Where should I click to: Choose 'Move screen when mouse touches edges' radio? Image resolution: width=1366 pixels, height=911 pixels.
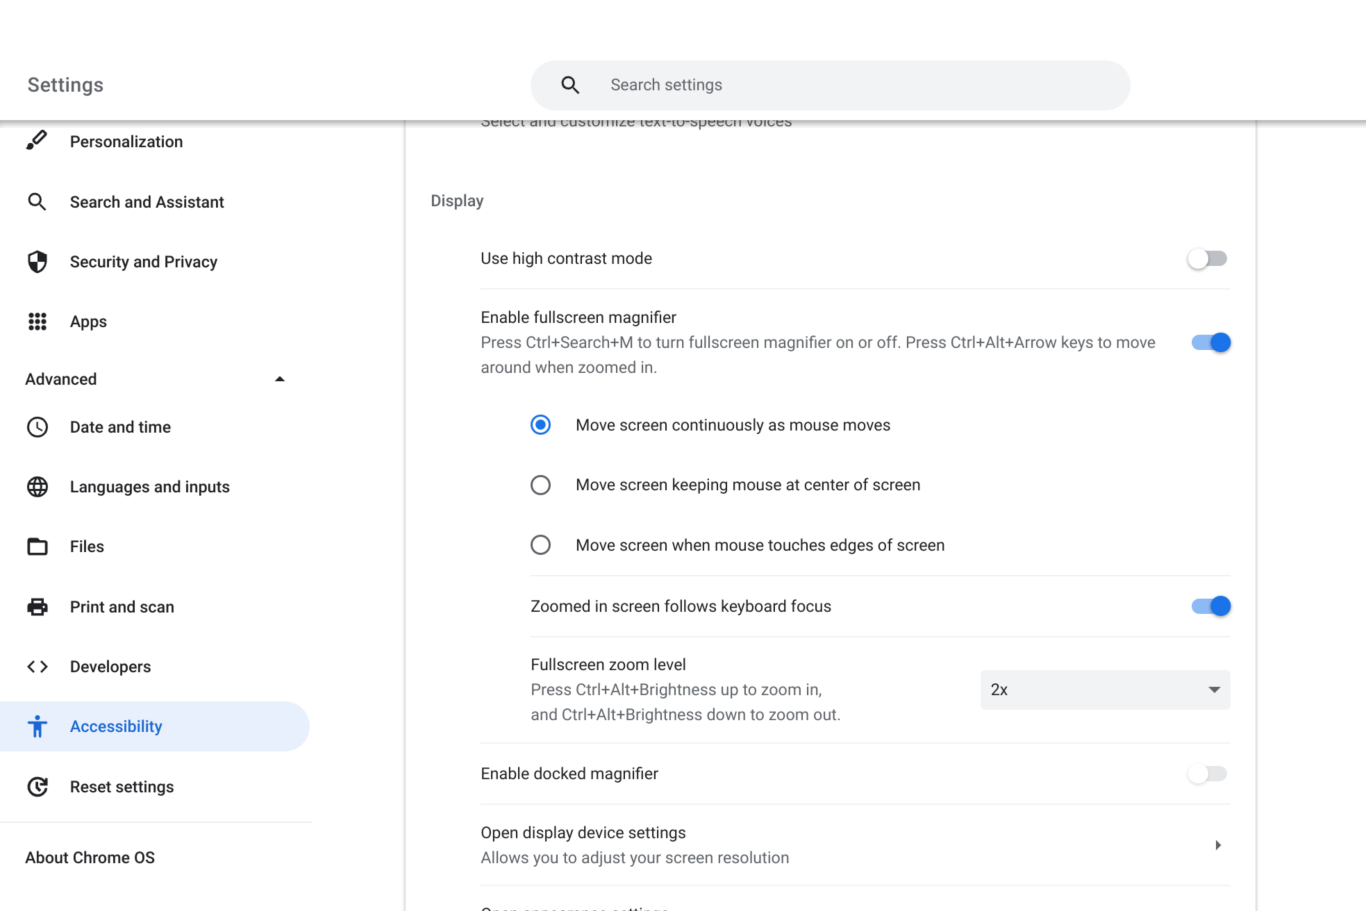click(x=541, y=545)
